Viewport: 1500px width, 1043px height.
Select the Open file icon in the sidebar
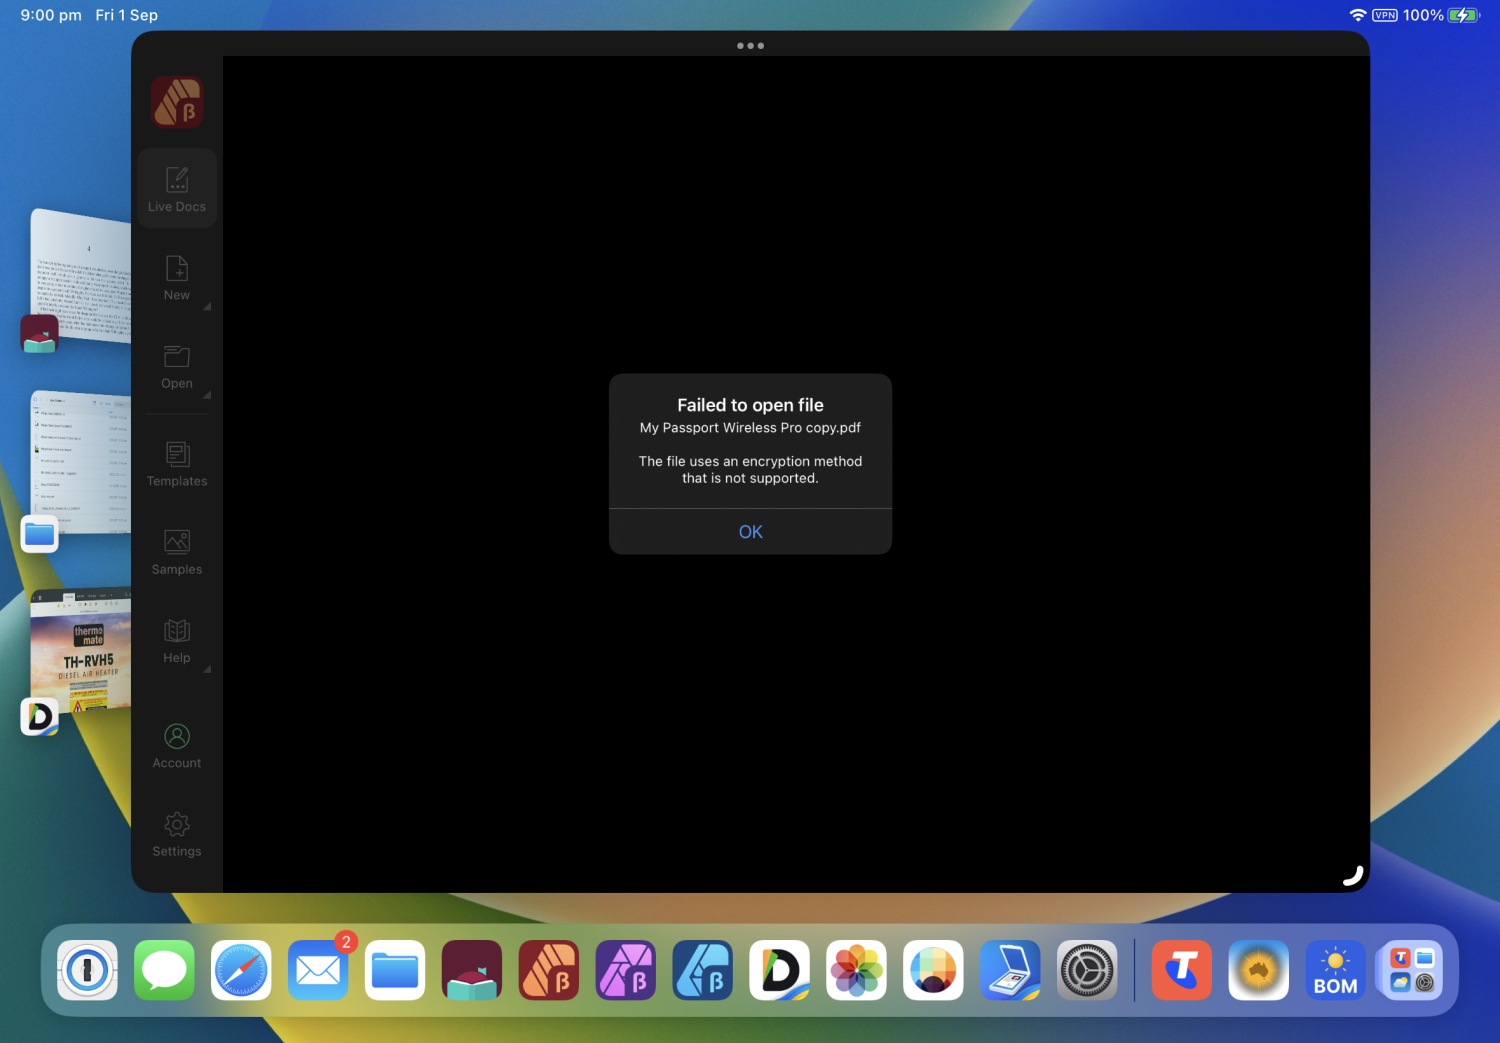pyautogui.click(x=176, y=364)
